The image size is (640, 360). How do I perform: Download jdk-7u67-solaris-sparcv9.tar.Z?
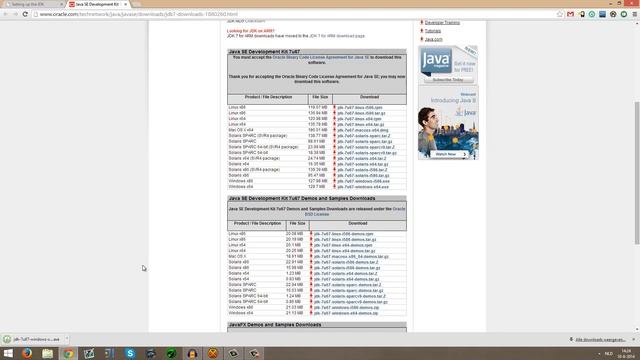[x=366, y=147]
